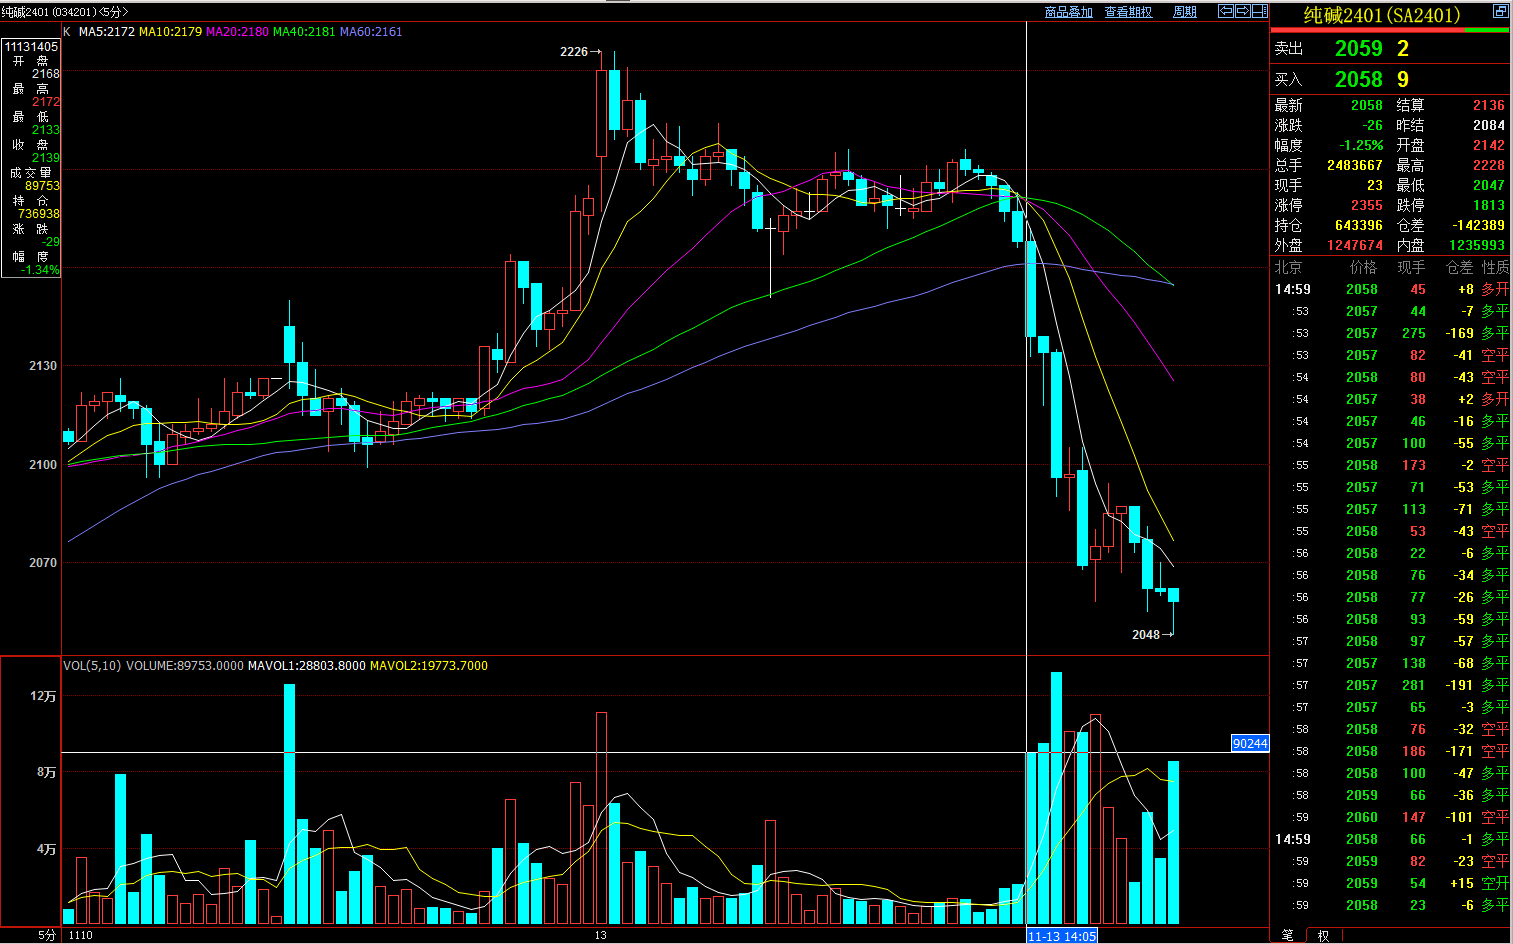Click the 昨结 value 2084
The image size is (1513, 944).
coord(1488,125)
